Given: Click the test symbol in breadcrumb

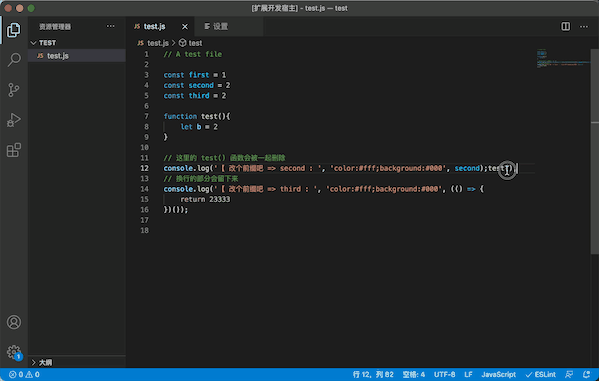Looking at the screenshot, I should point(191,43).
